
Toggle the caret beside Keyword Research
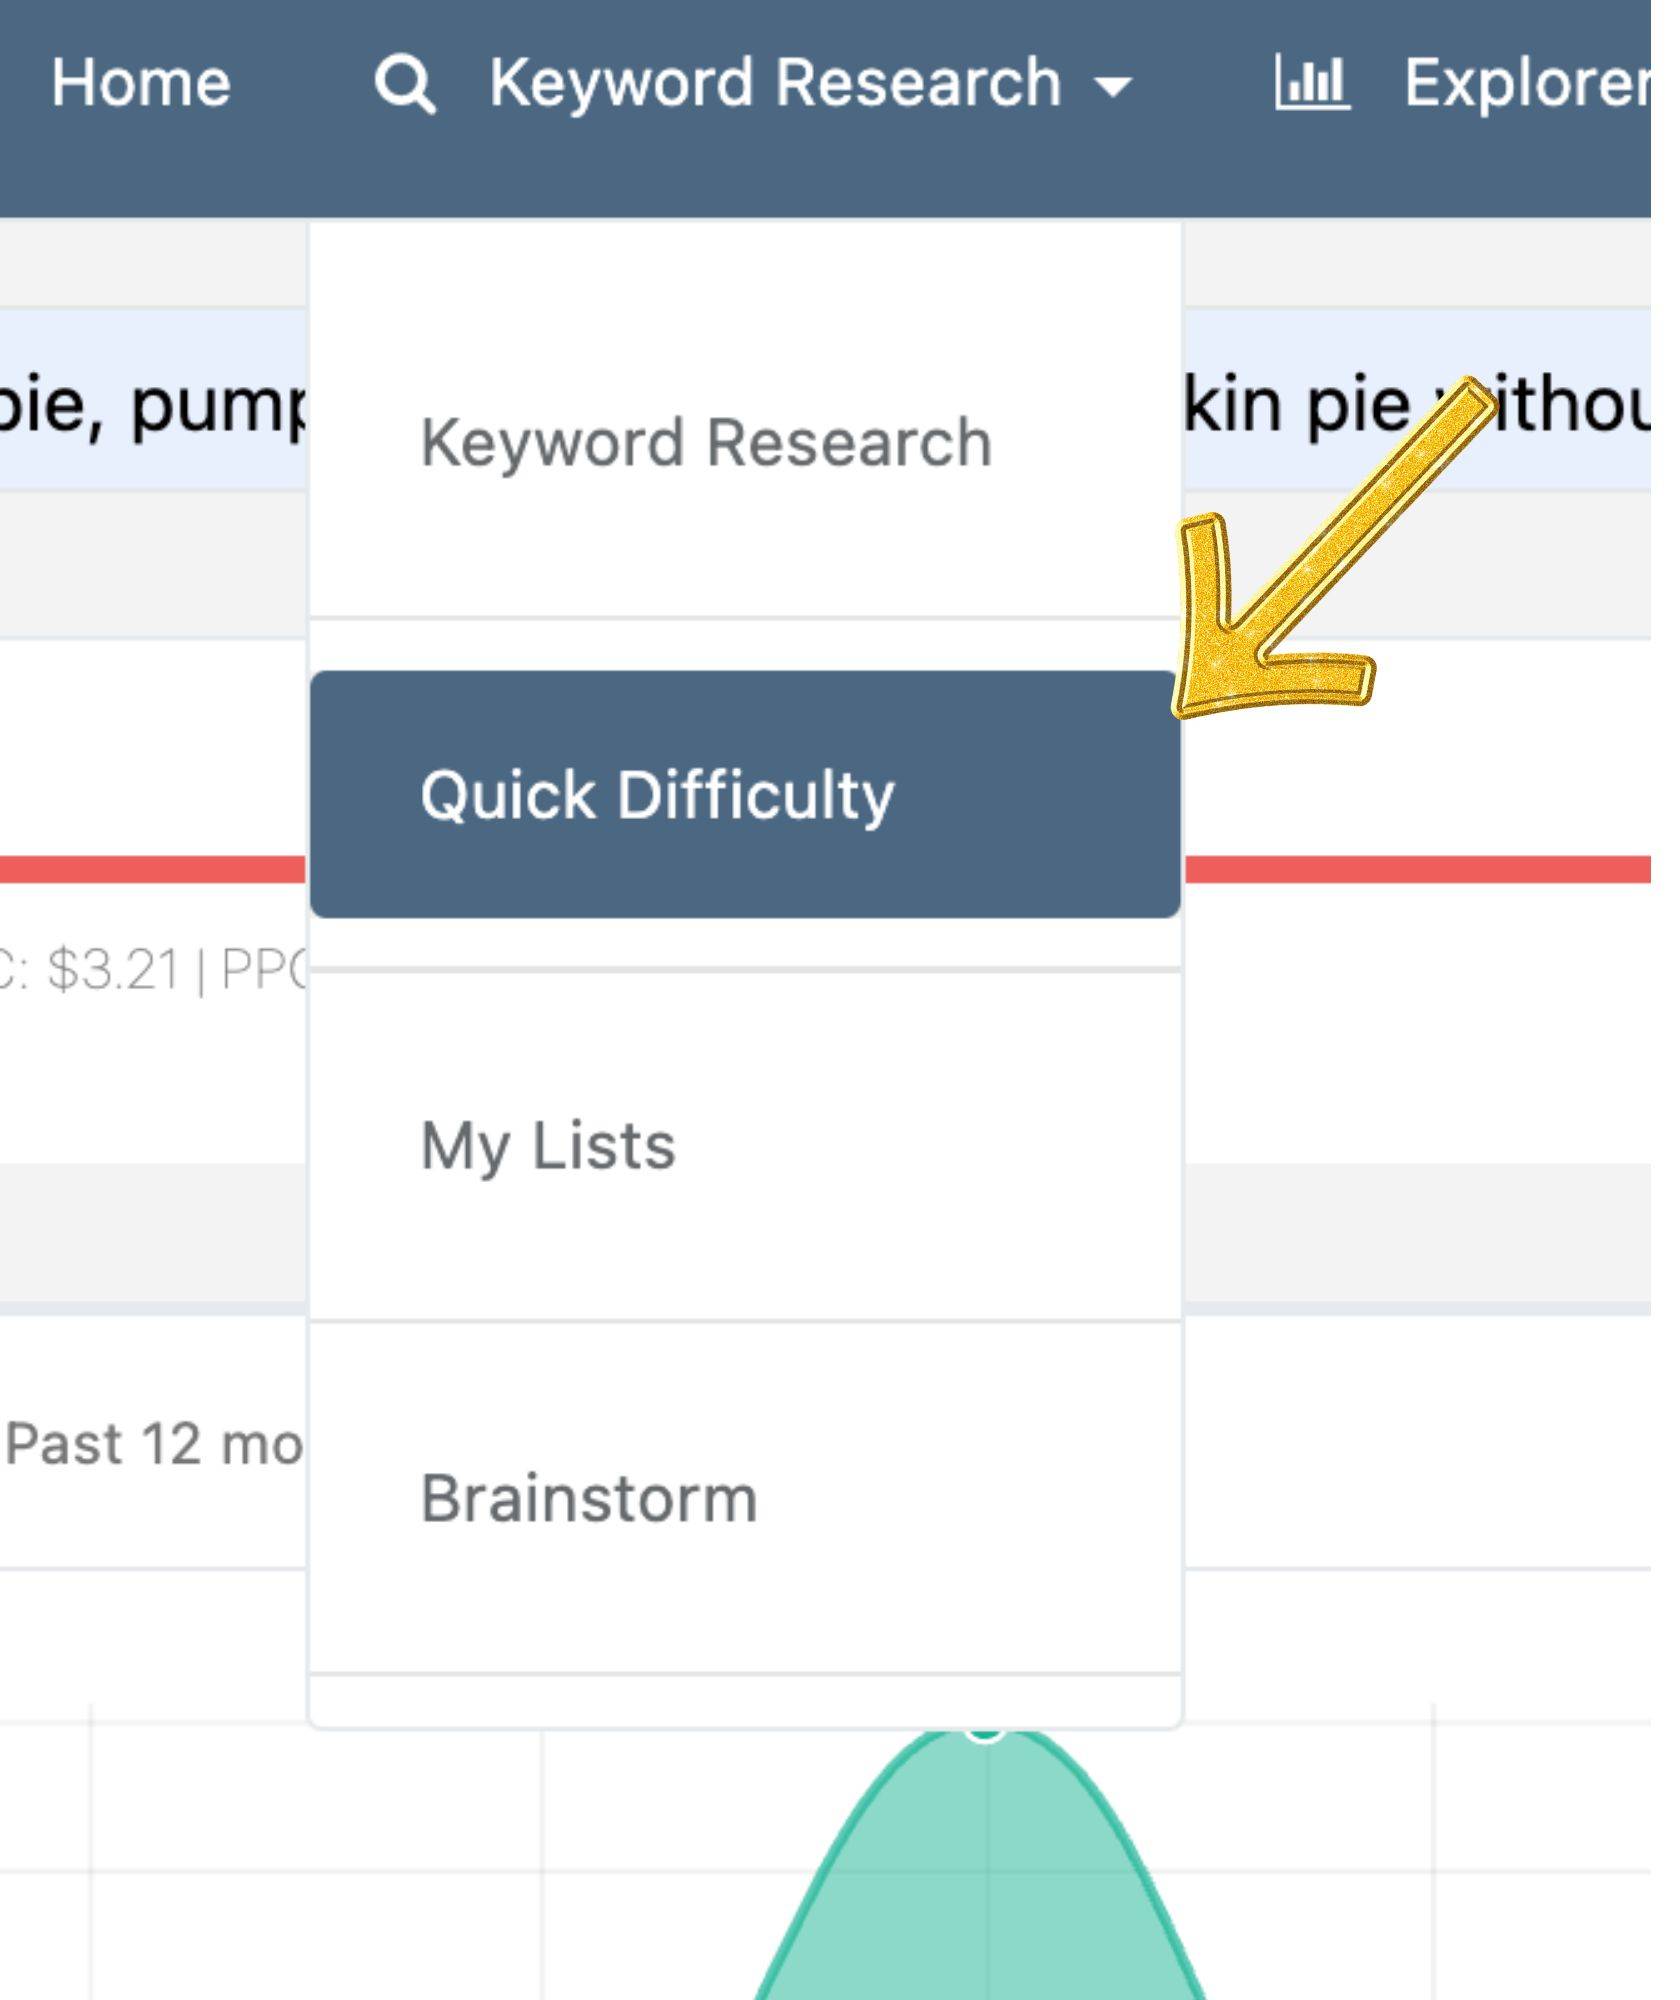pos(1113,88)
